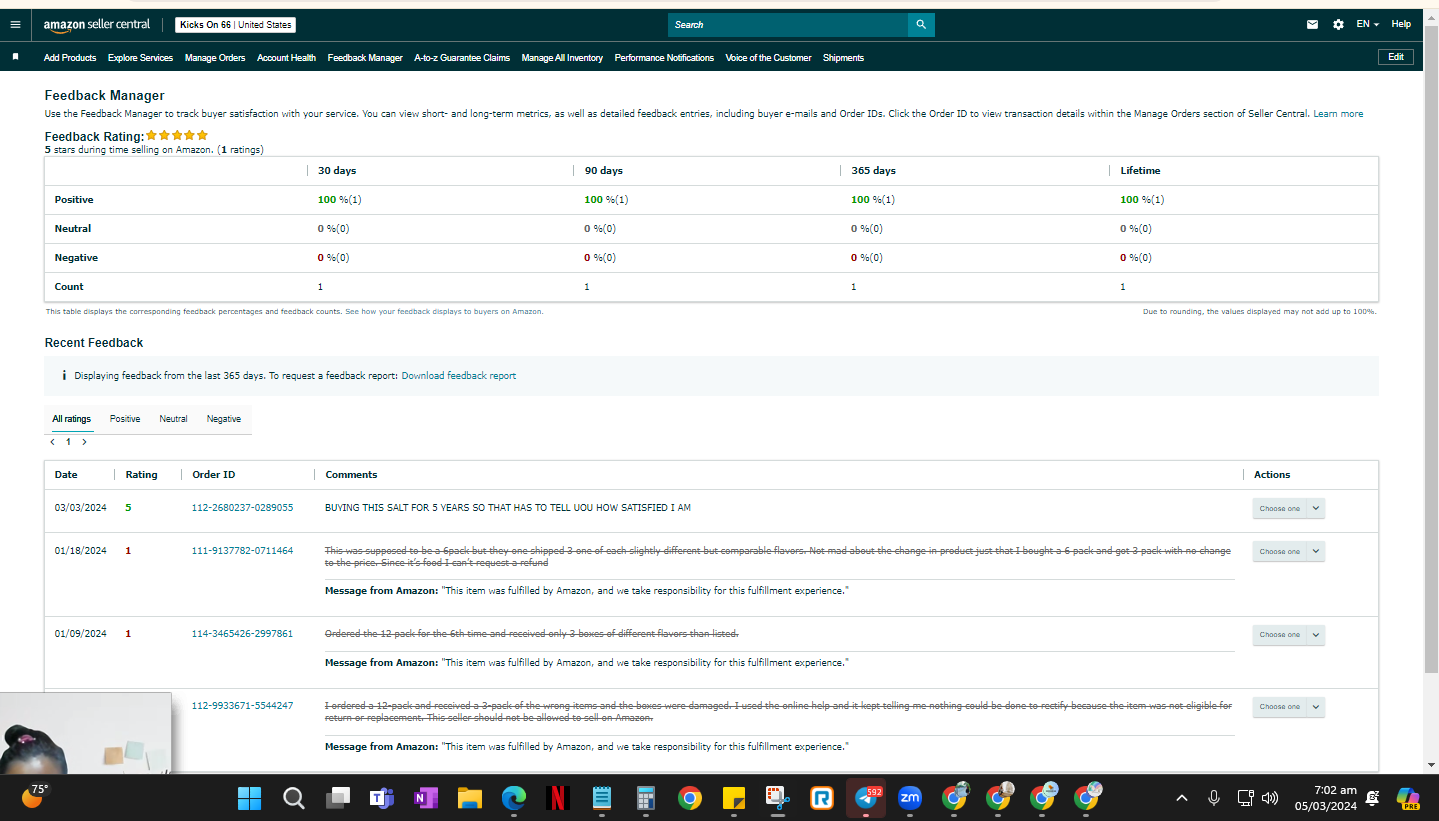Open Performance Notifications
This screenshot has height=821, width=1439.
[x=664, y=58]
